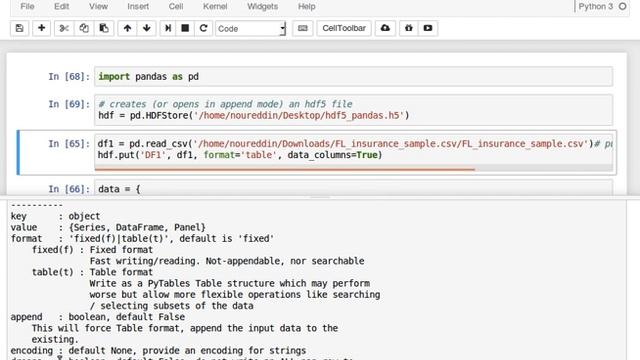The height and width of the screenshot is (360, 640).
Task: Run the current cell with the run icon
Action: (168, 28)
